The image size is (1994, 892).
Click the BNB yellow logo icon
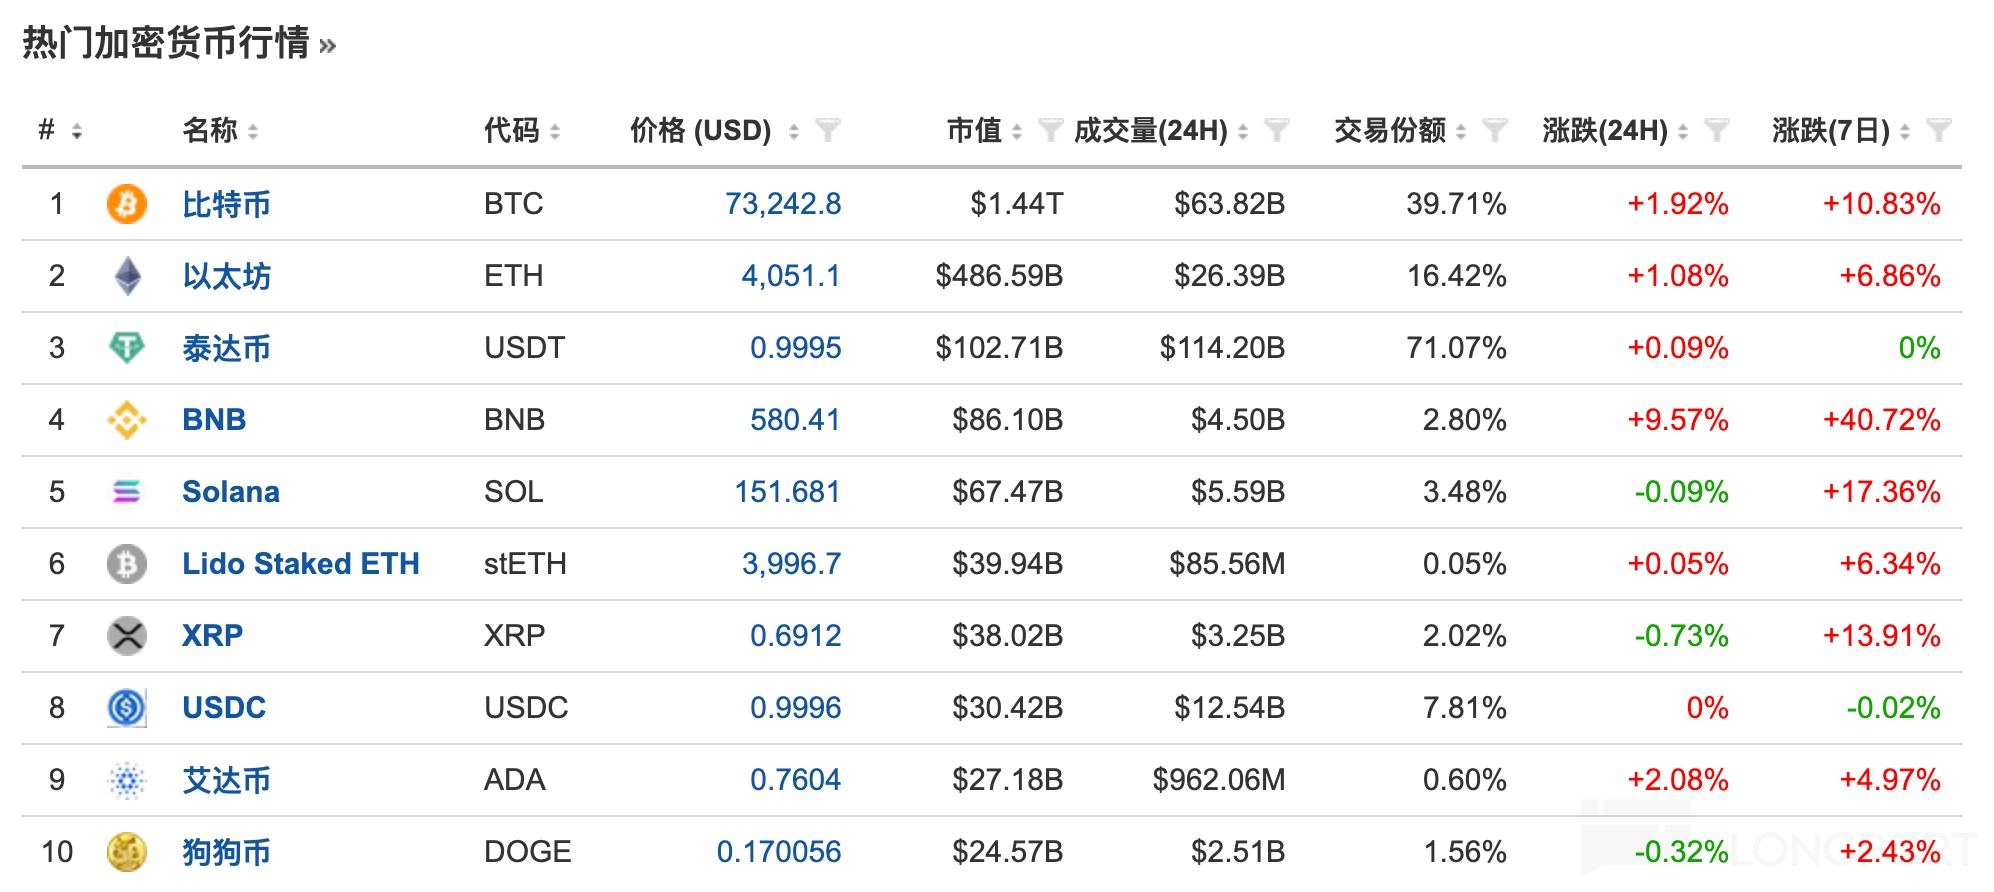pos(127,420)
